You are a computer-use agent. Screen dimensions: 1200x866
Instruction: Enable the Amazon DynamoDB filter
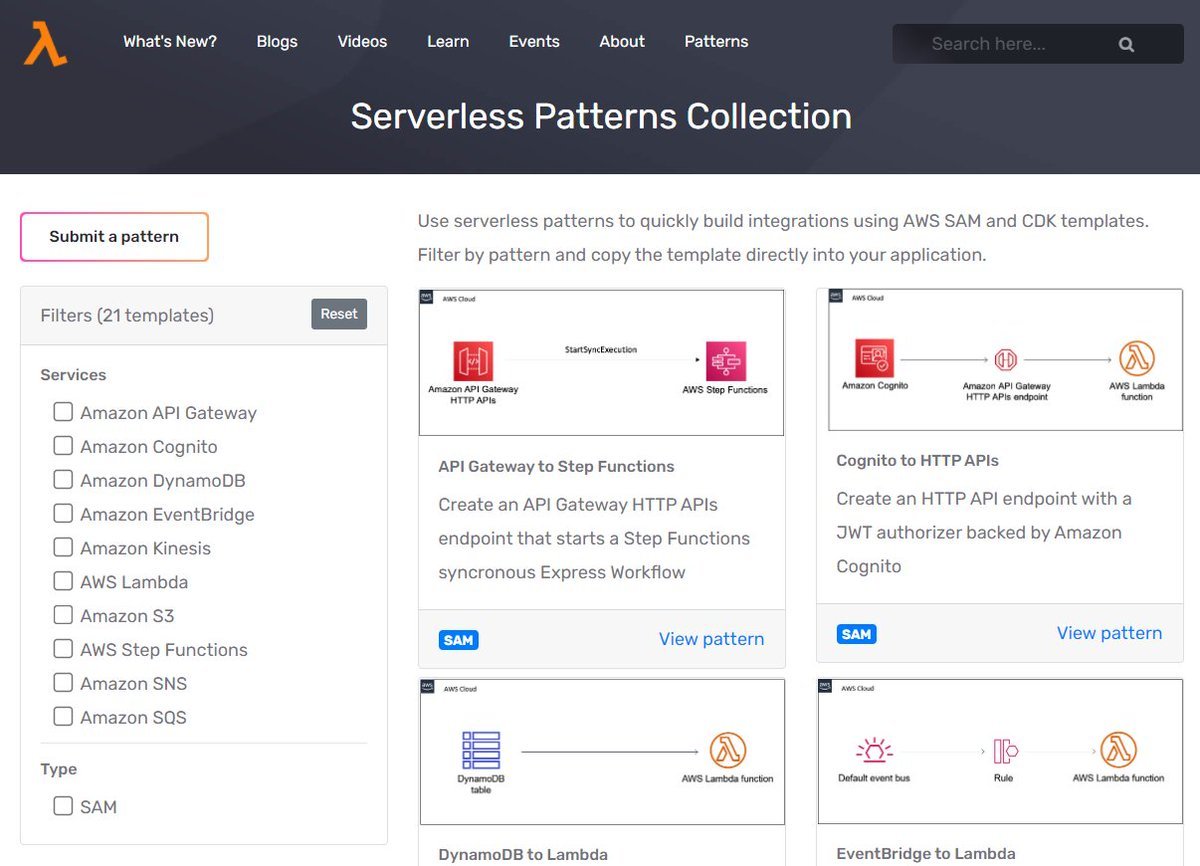[x=63, y=480]
